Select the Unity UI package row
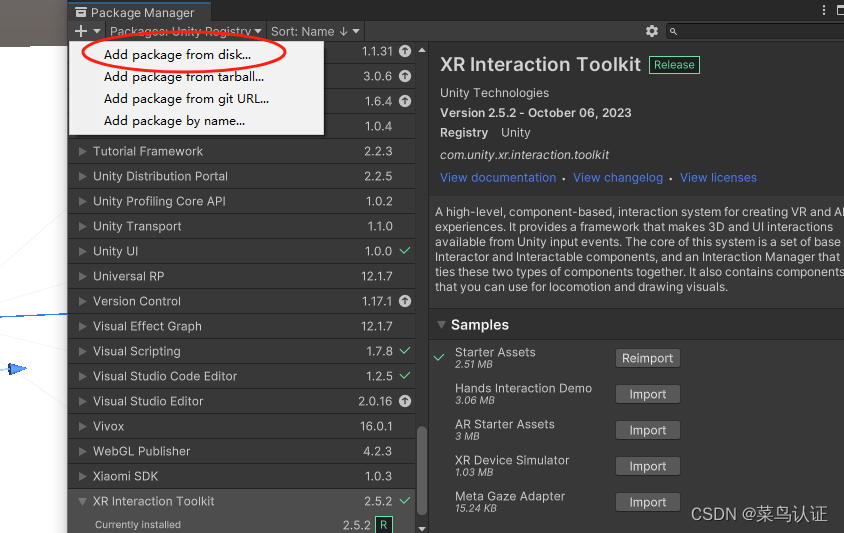 coord(242,251)
